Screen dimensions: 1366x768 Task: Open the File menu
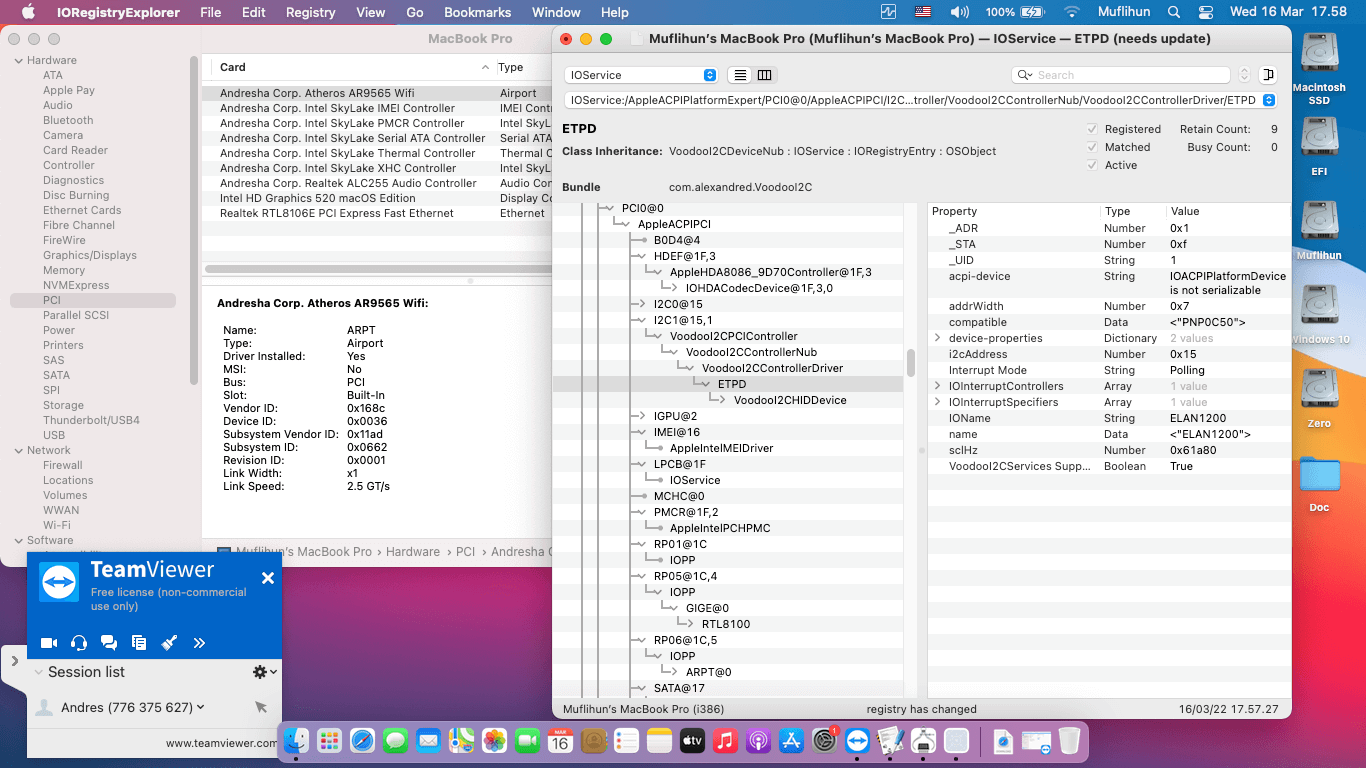pyautogui.click(x=210, y=12)
